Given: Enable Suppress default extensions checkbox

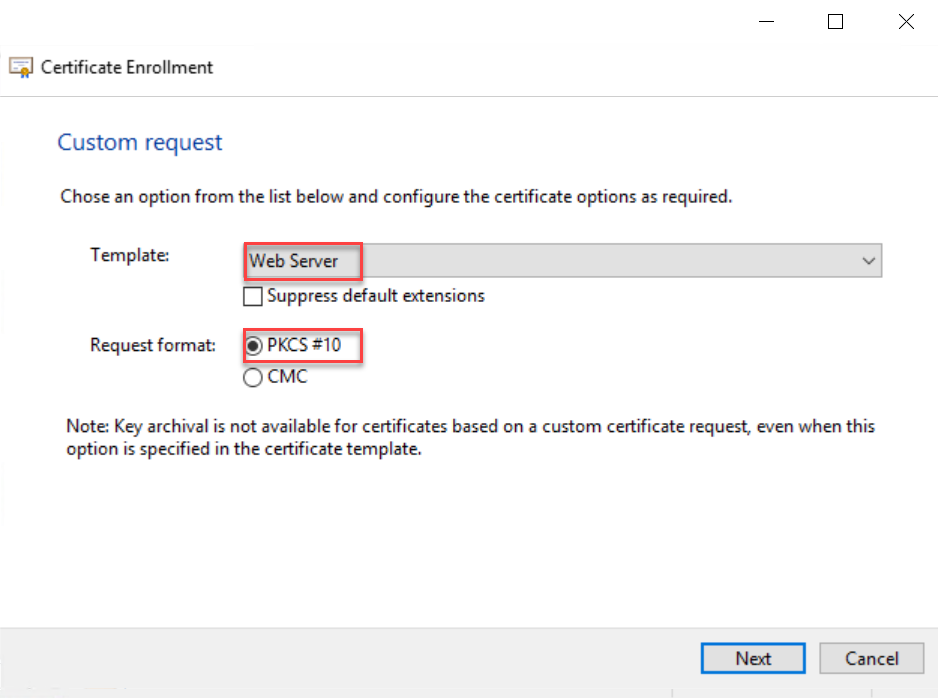Looking at the screenshot, I should [x=253, y=296].
